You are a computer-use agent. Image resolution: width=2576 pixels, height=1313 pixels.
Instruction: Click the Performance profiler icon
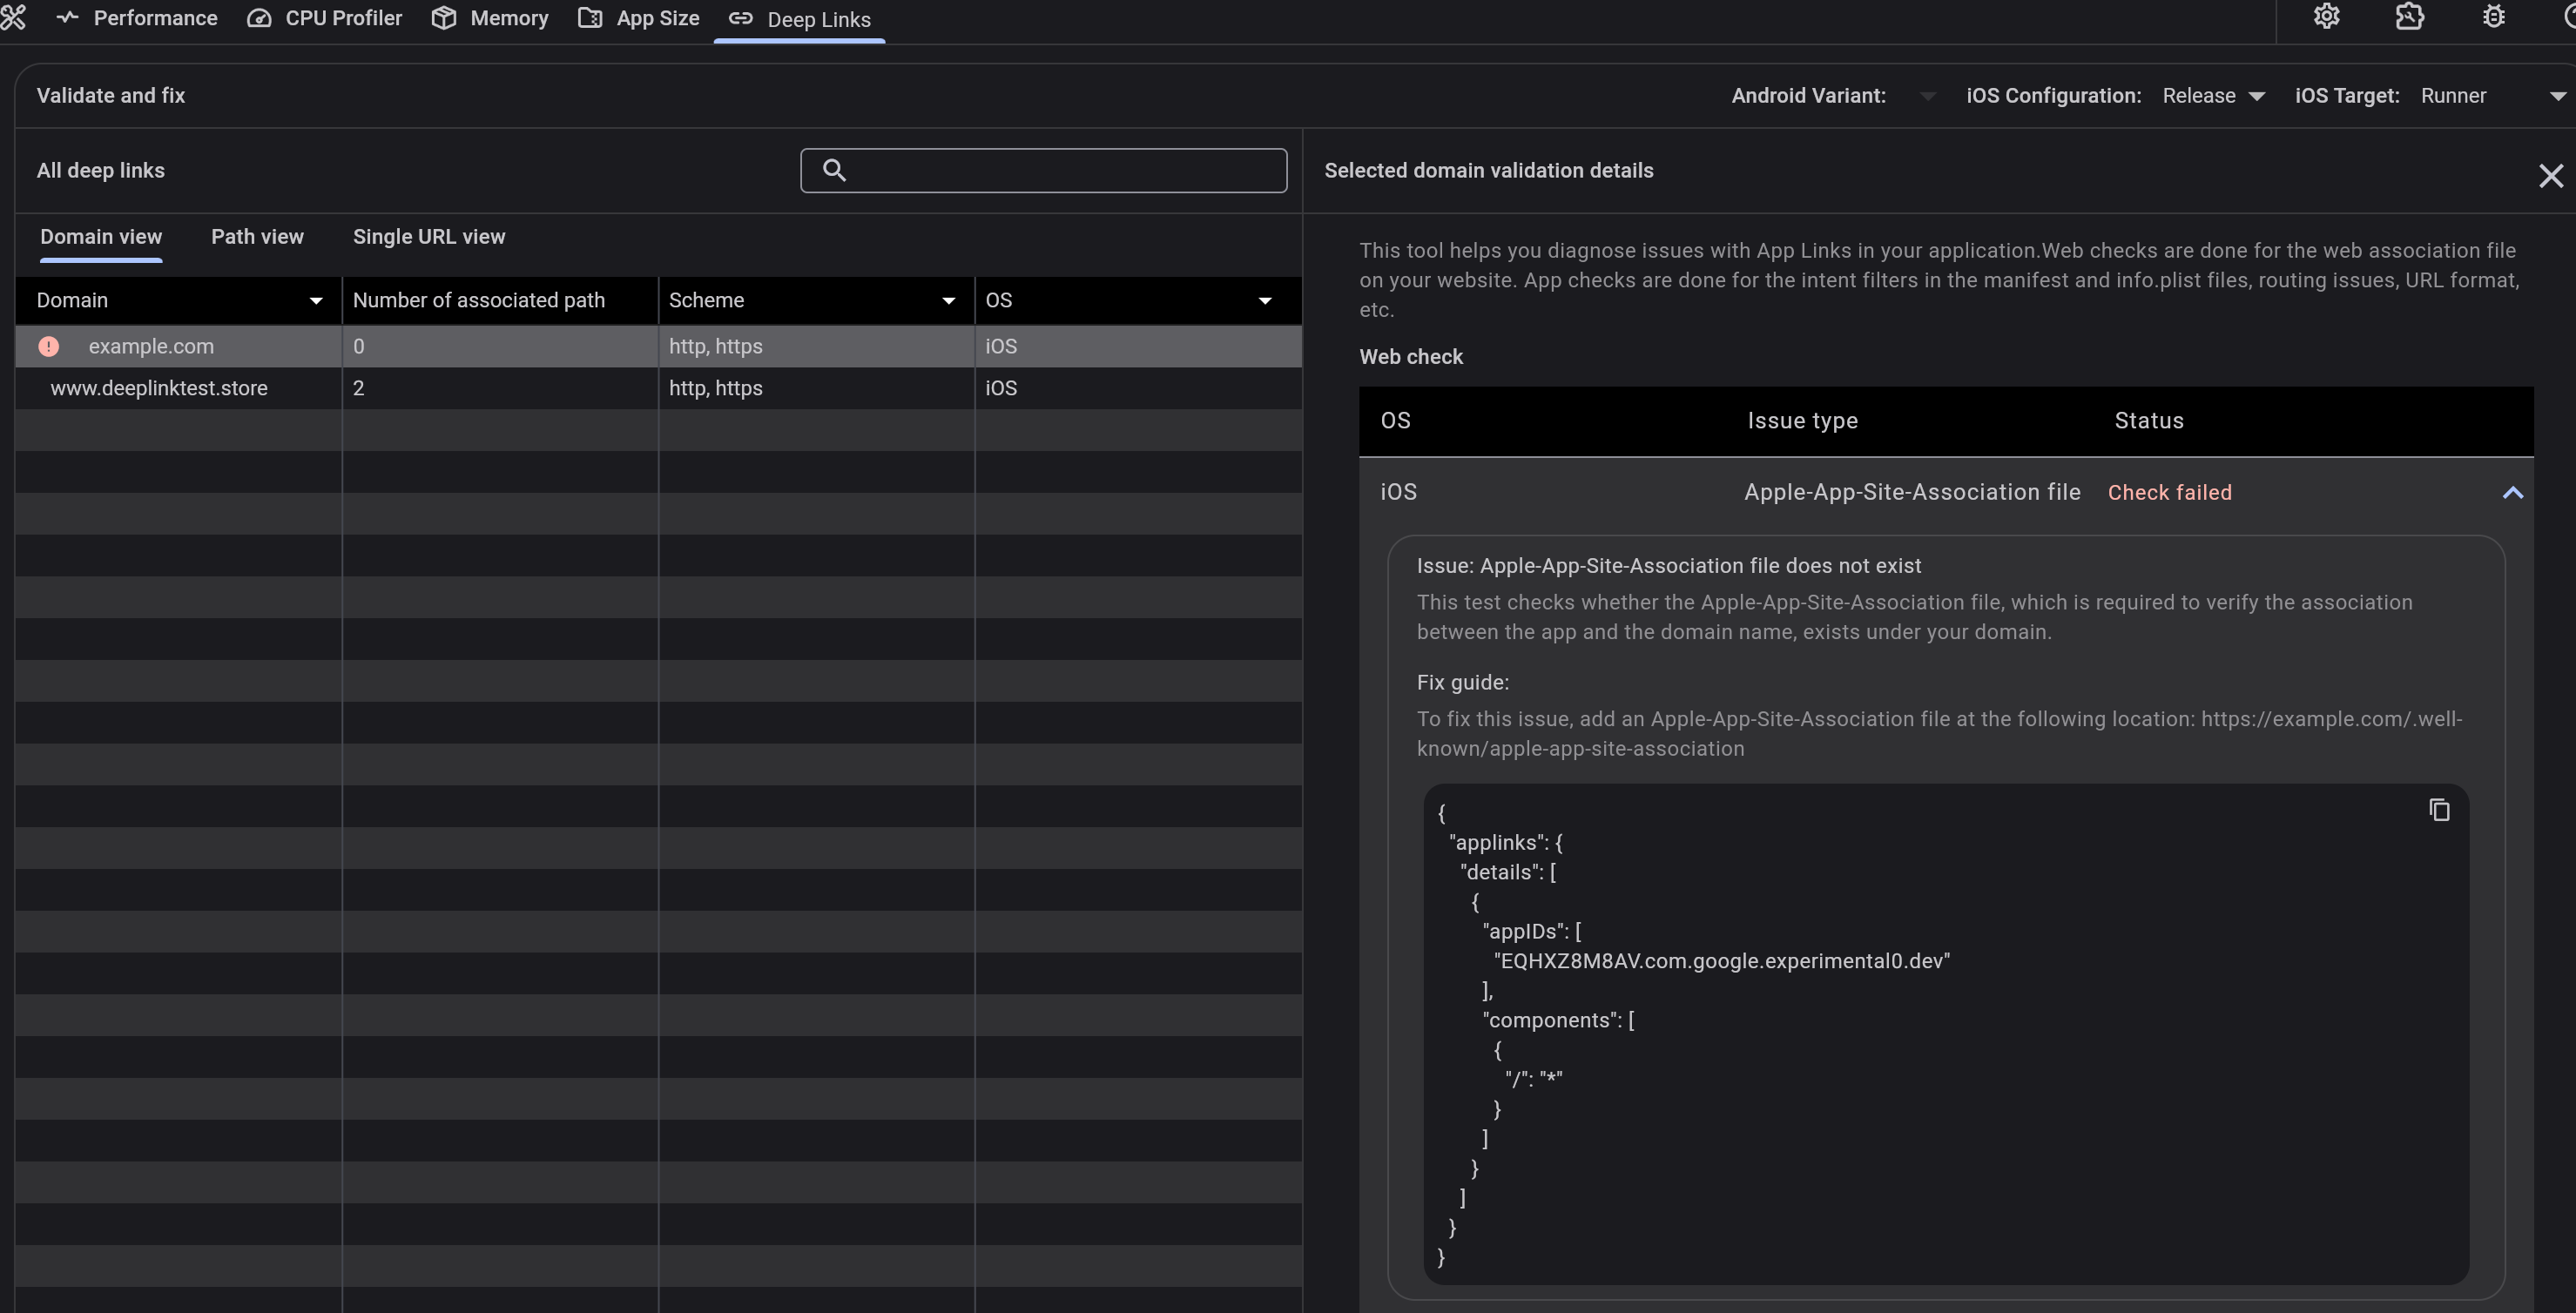(67, 18)
